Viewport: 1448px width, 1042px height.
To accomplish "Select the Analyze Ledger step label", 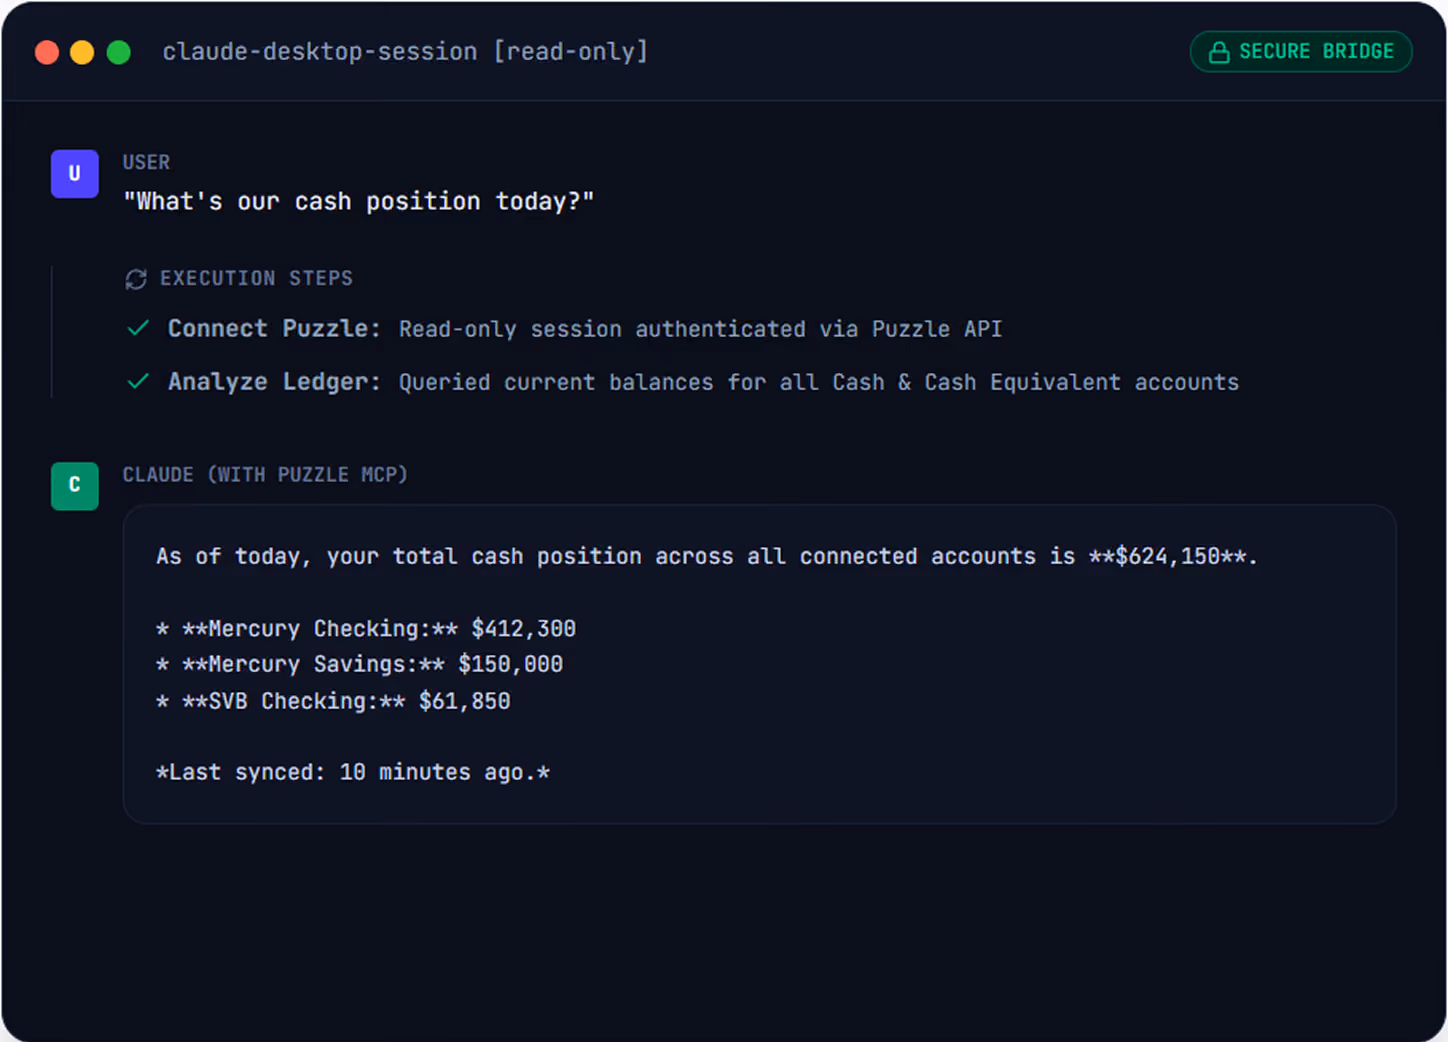I will (274, 381).
